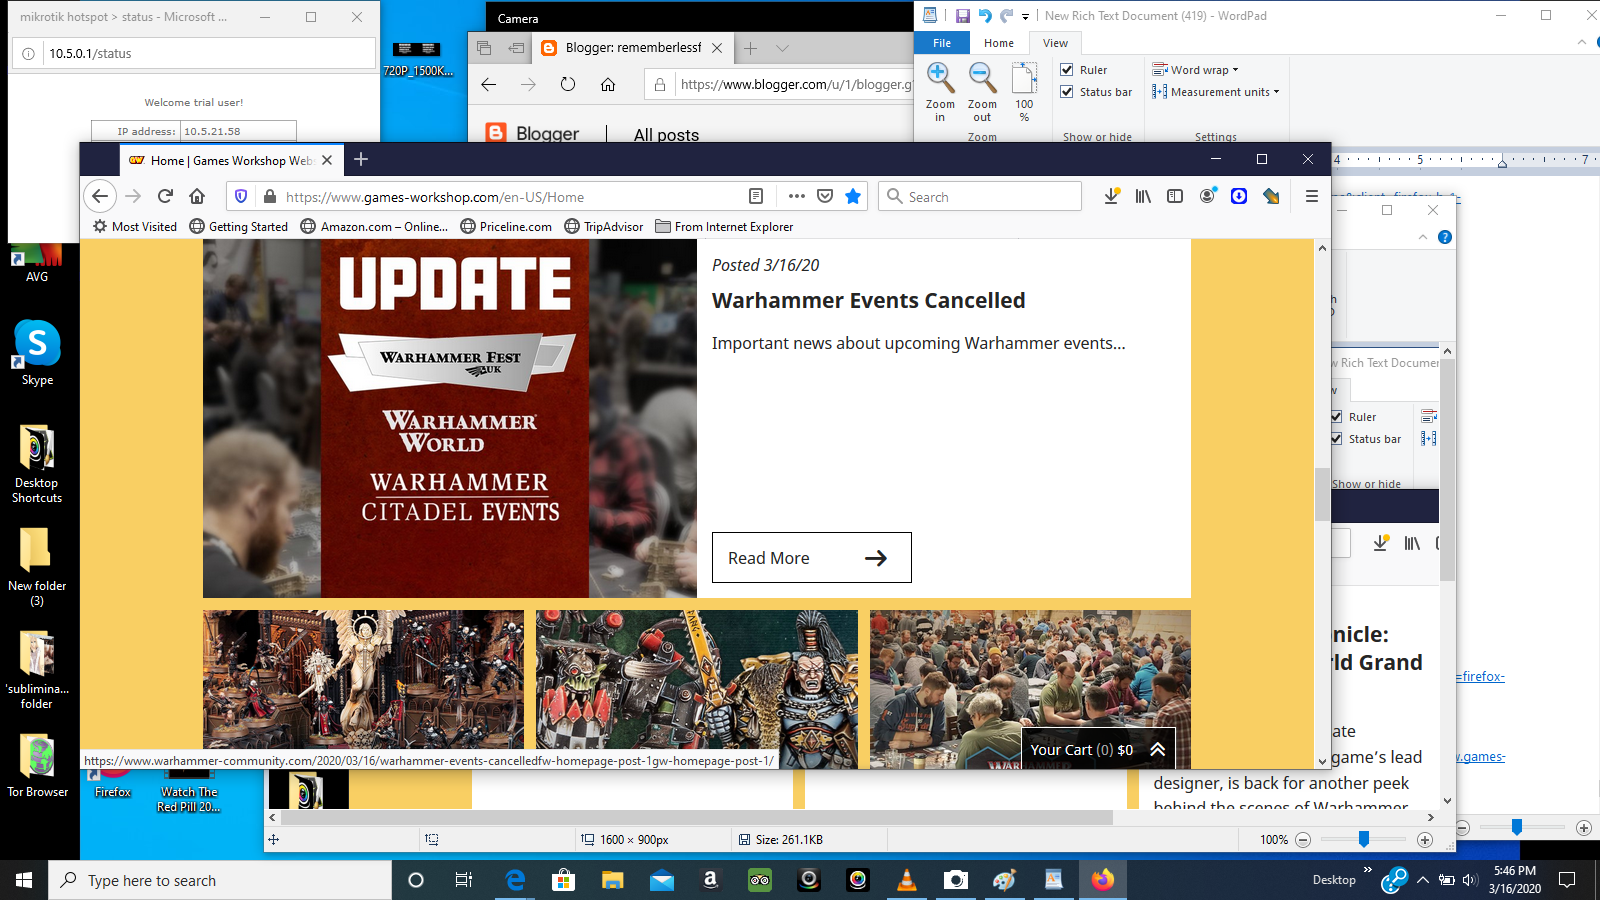Expand the Desktop toolbar chevron on taskbar
This screenshot has height=900, width=1600.
pyautogui.click(x=1367, y=870)
